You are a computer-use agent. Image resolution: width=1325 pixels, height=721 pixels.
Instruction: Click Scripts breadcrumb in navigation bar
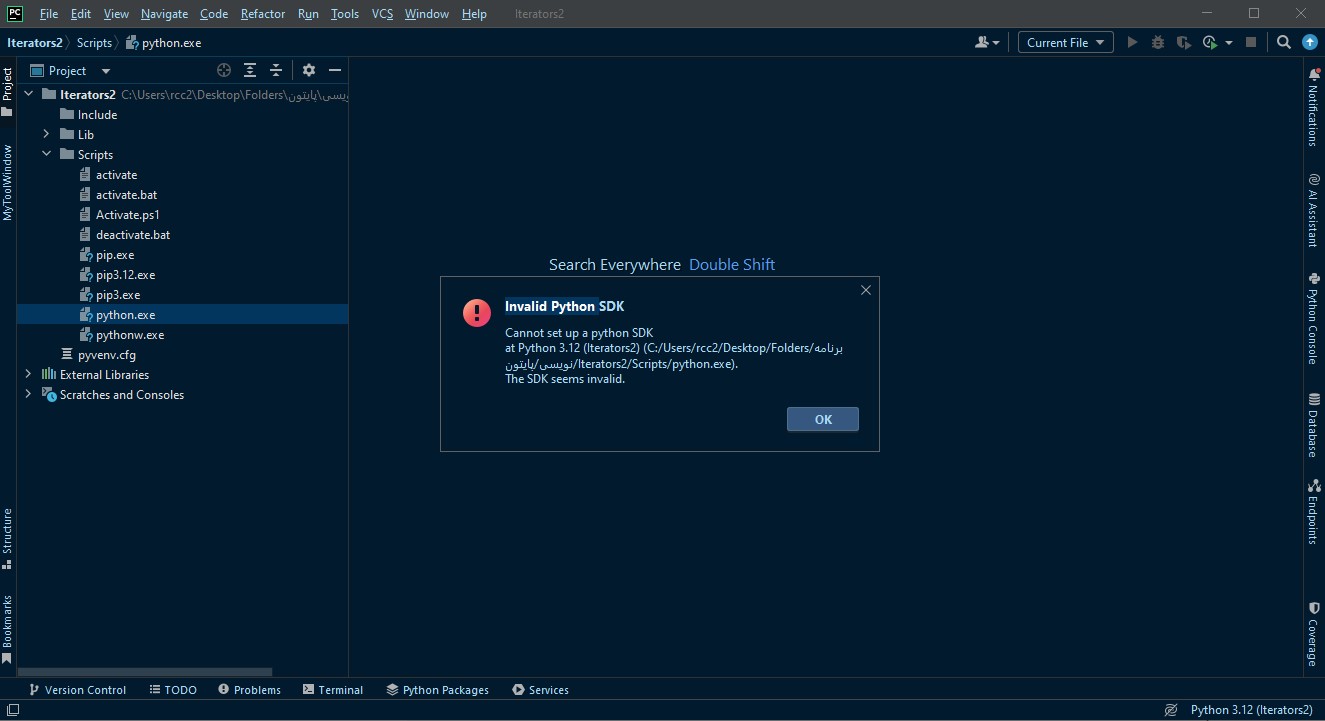(x=95, y=43)
